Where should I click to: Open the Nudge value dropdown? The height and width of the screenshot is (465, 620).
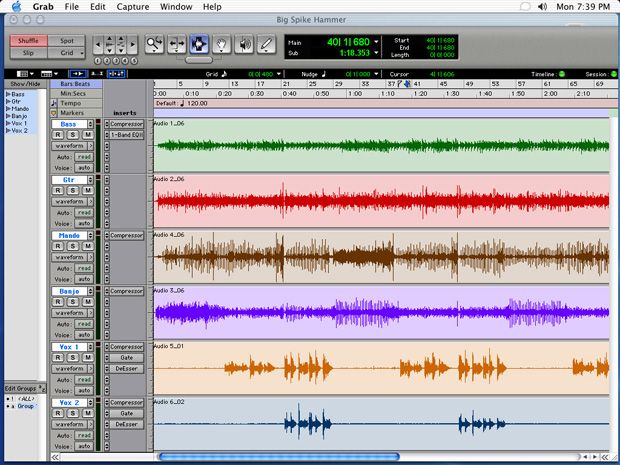click(x=376, y=74)
